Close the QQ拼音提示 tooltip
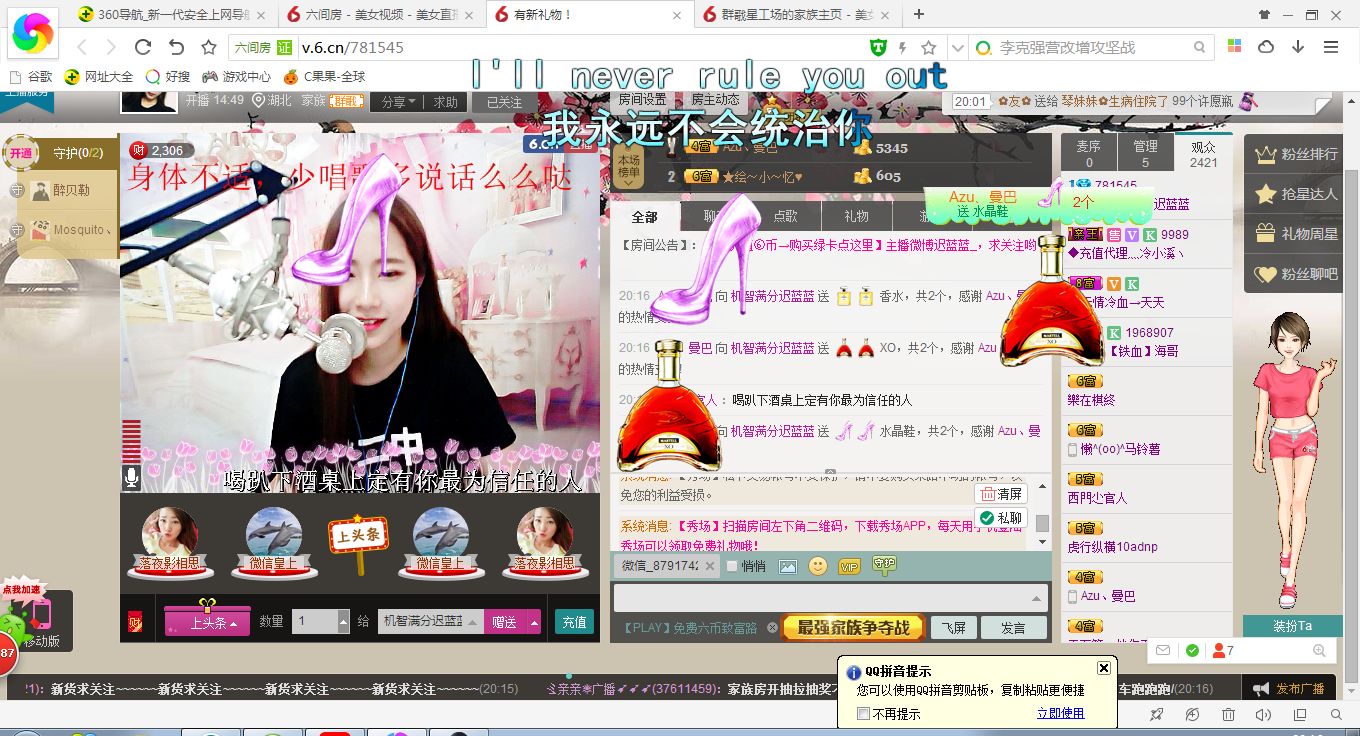Image resolution: width=1360 pixels, height=736 pixels. pos(1103,668)
